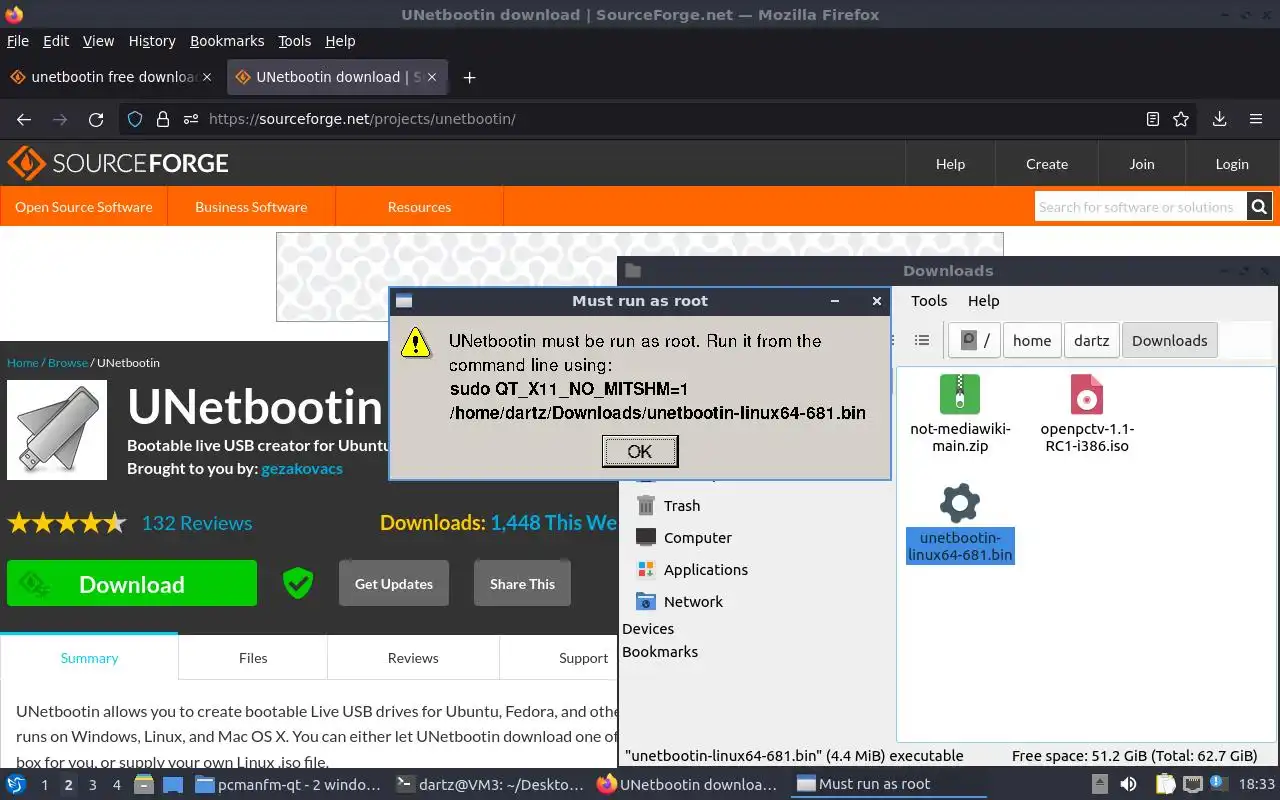
Task: Toggle reader view in the address bar
Action: [x=1153, y=119]
